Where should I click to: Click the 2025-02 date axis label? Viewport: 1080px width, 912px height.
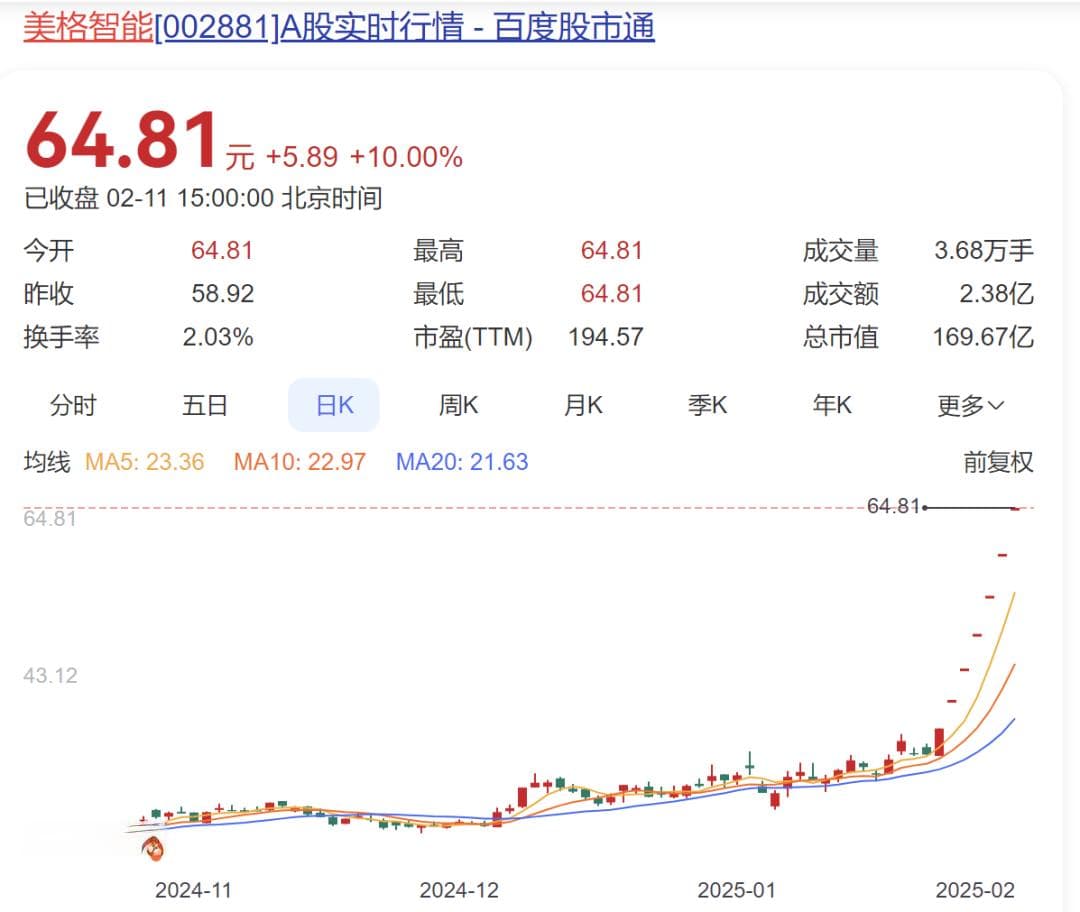pos(975,890)
